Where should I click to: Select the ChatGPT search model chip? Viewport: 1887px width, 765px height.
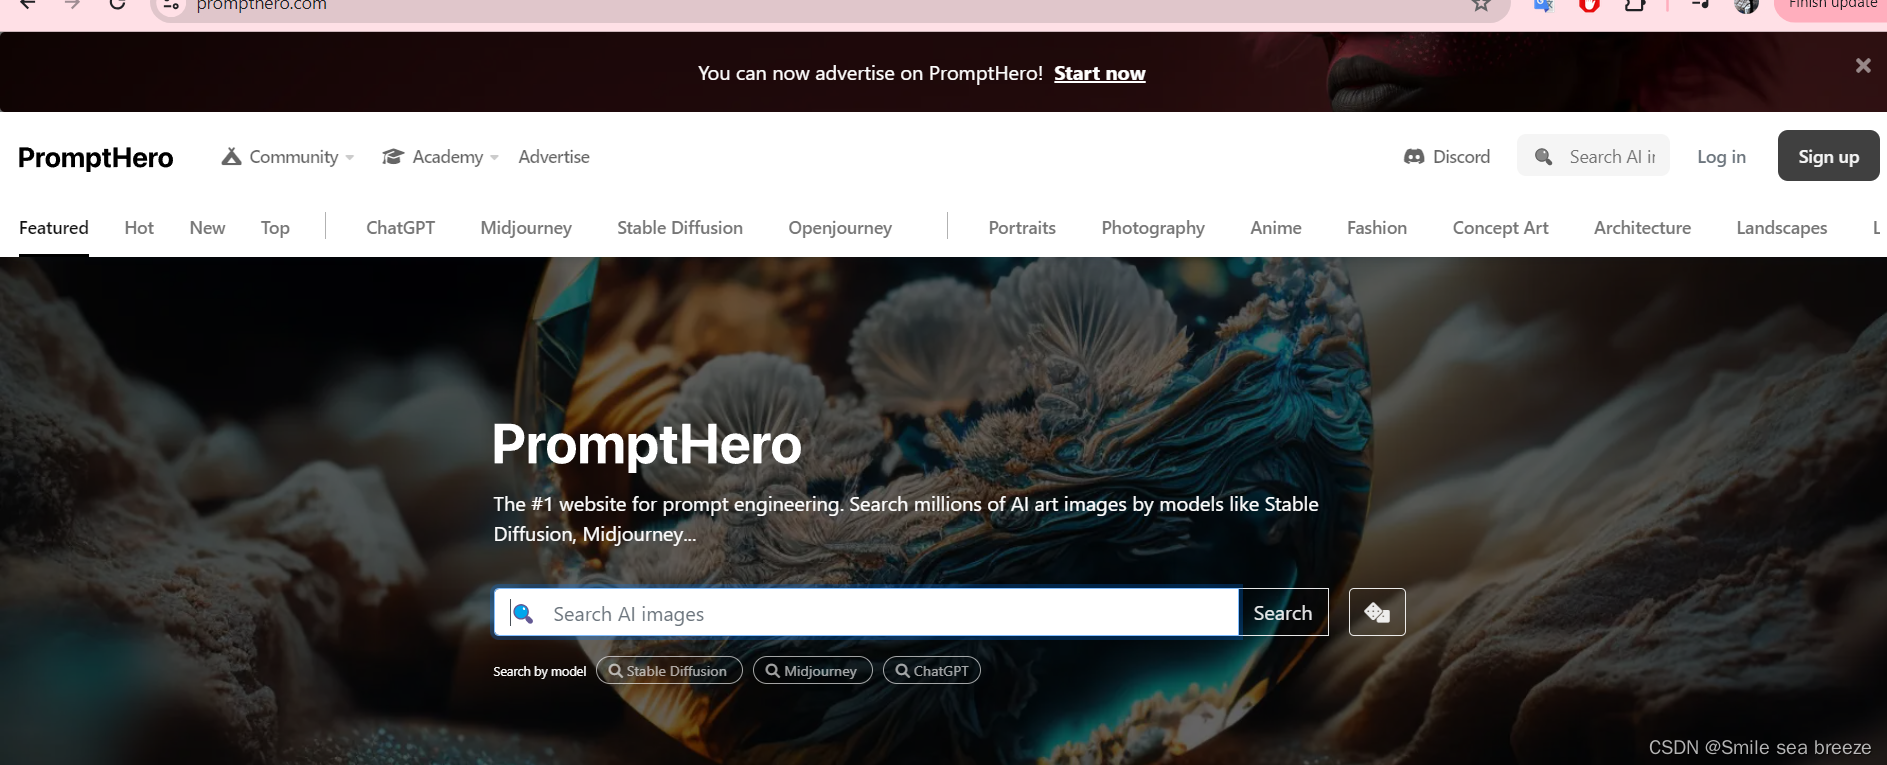(x=931, y=670)
